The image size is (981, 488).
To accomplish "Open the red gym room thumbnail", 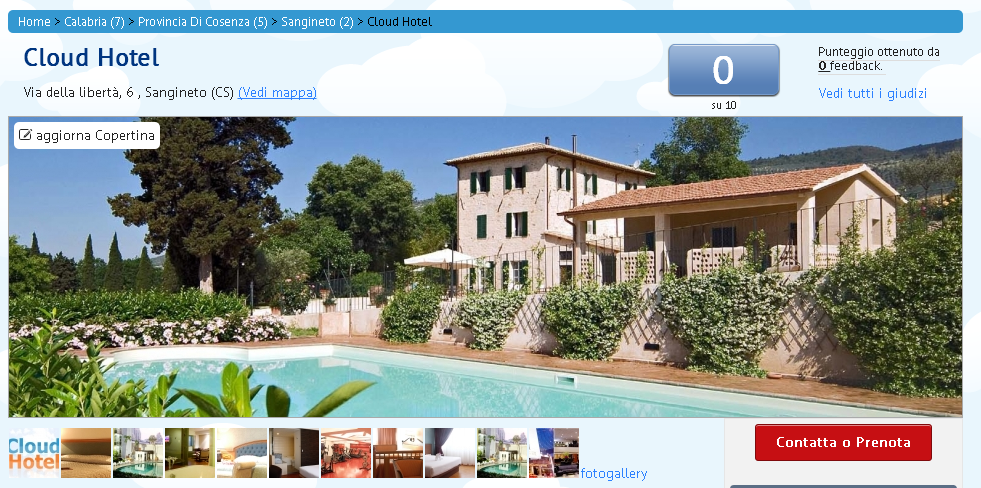I will pos(346,453).
